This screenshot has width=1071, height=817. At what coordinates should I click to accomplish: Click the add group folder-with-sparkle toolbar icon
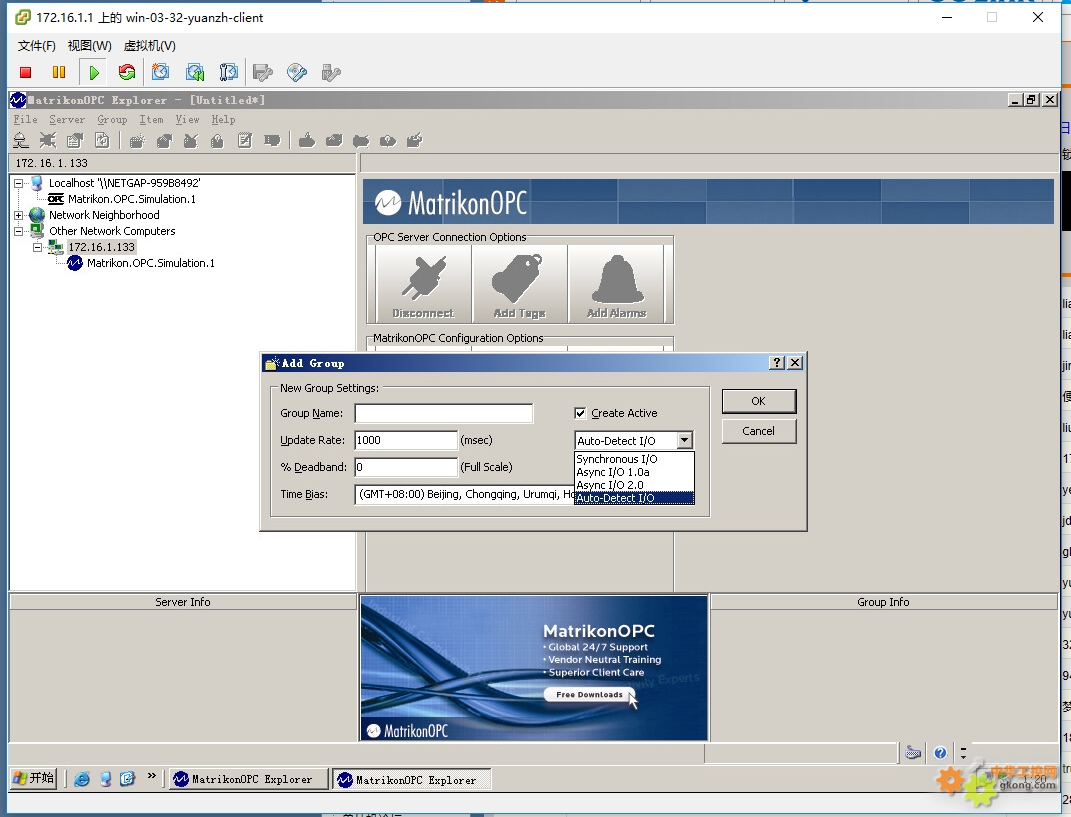[137, 141]
